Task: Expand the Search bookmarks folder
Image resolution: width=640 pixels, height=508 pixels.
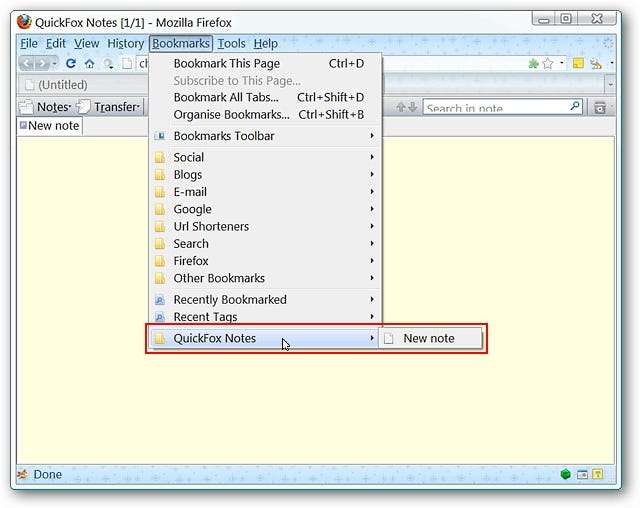Action: (x=264, y=244)
